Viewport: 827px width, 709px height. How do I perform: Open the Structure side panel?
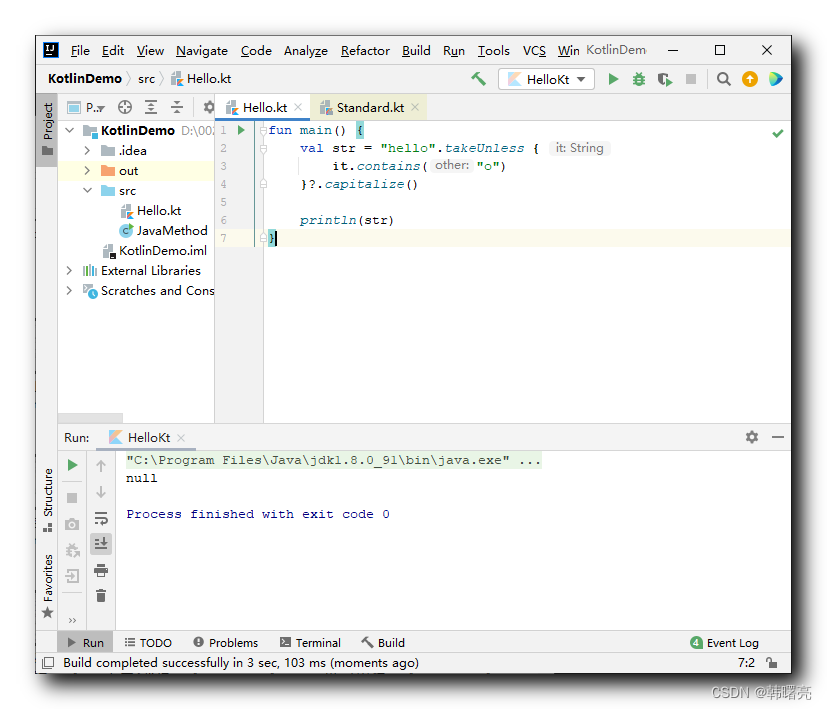[x=47, y=500]
